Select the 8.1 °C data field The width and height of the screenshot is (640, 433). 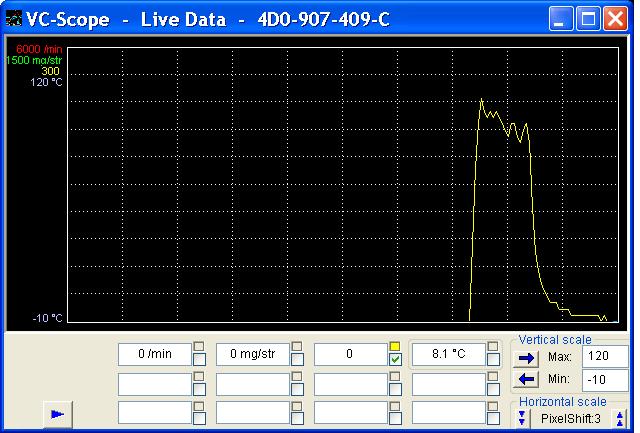pyautogui.click(x=447, y=354)
